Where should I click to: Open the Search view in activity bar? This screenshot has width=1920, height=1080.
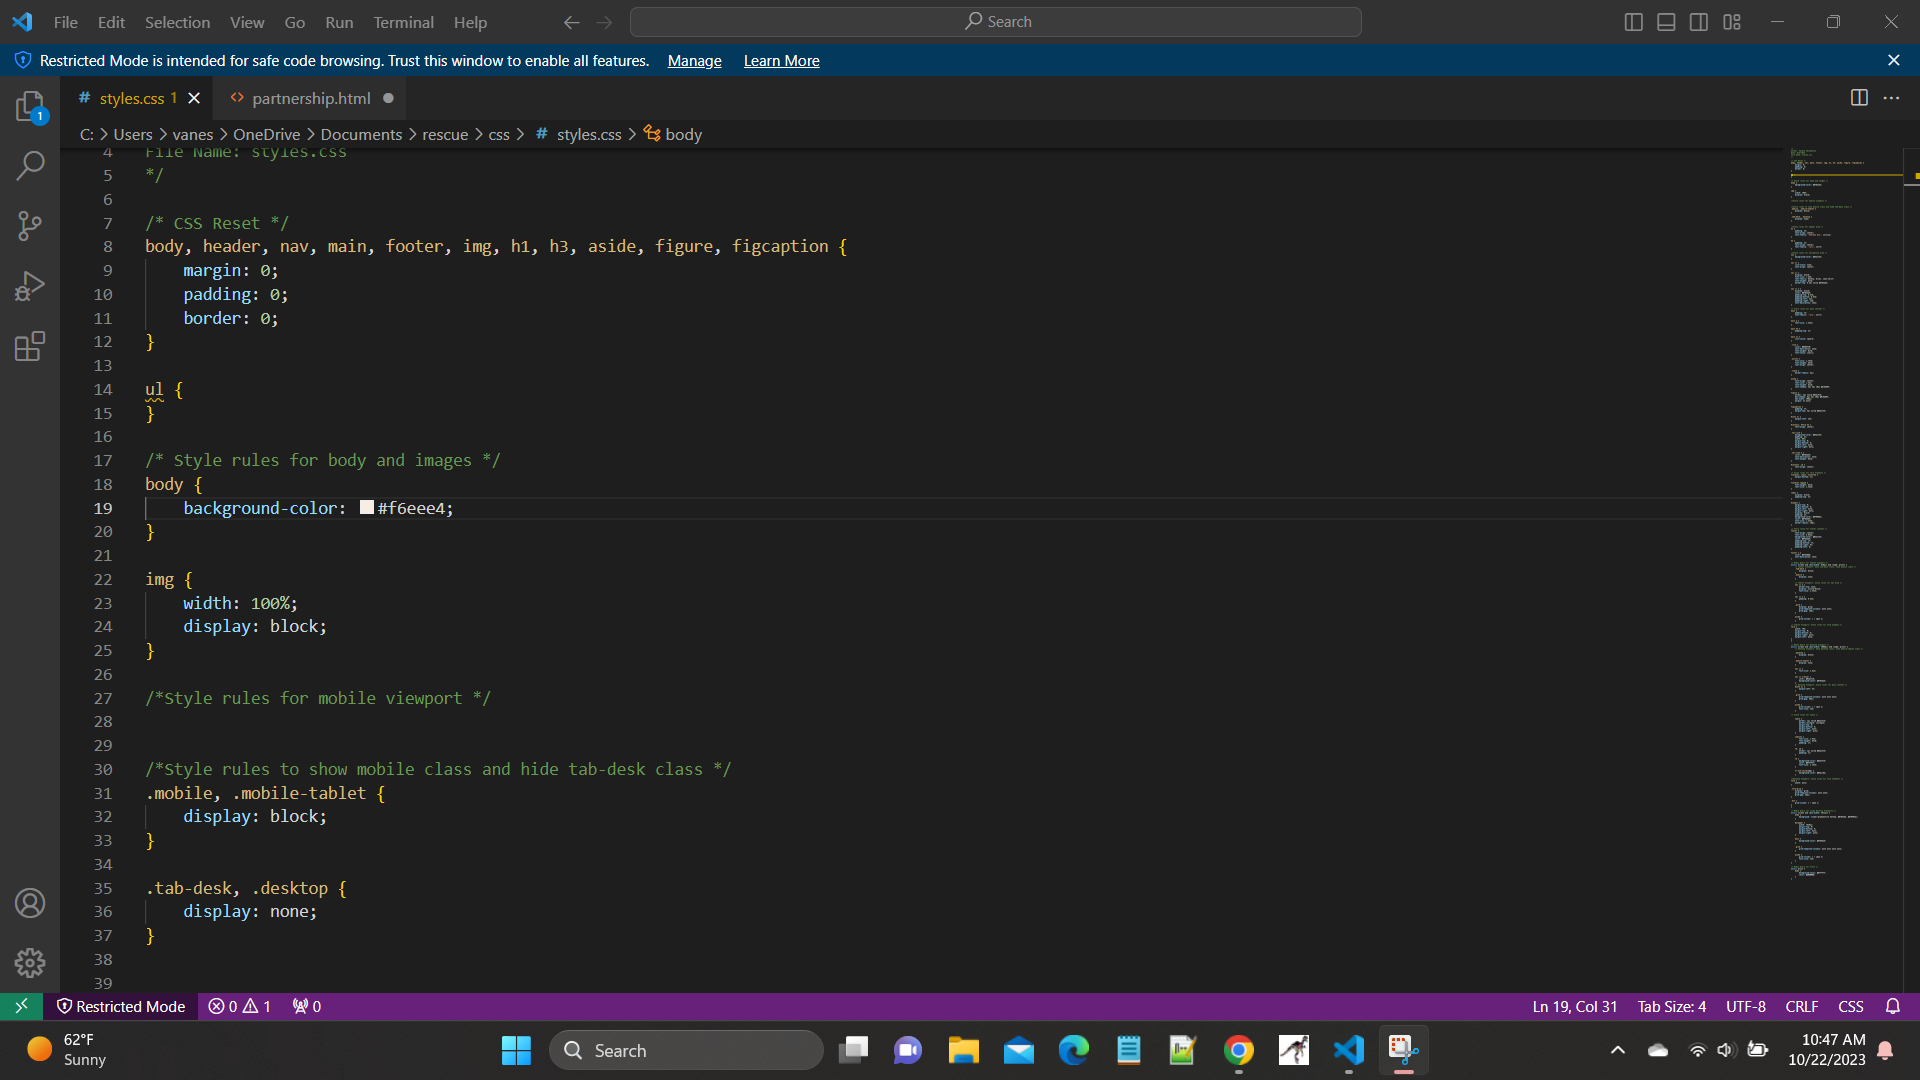(30, 166)
